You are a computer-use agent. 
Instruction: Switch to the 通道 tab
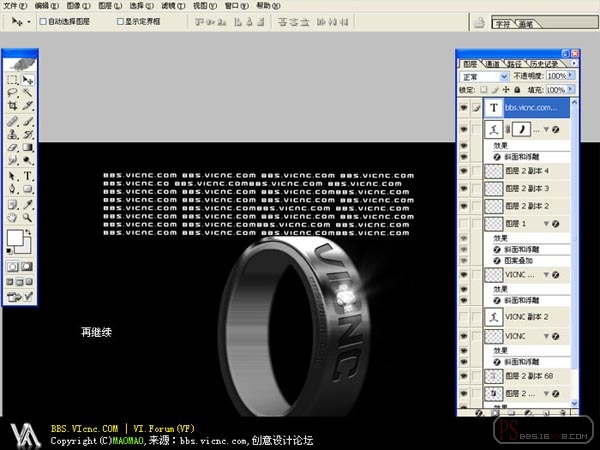point(493,64)
